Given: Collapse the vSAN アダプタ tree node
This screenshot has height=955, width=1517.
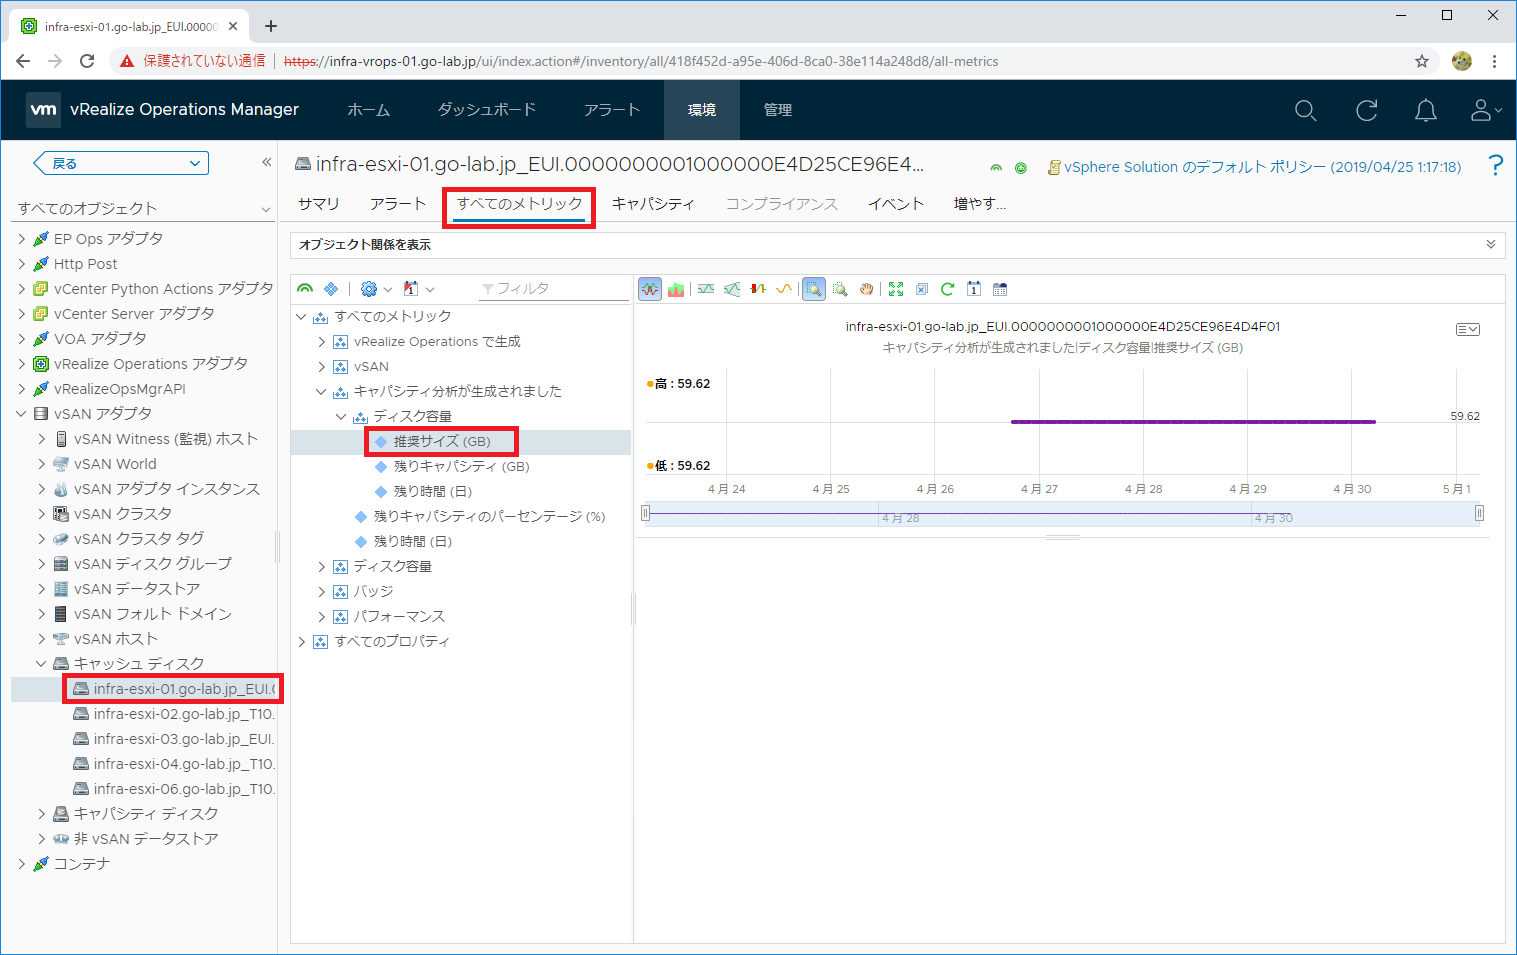Looking at the screenshot, I should 22,414.
